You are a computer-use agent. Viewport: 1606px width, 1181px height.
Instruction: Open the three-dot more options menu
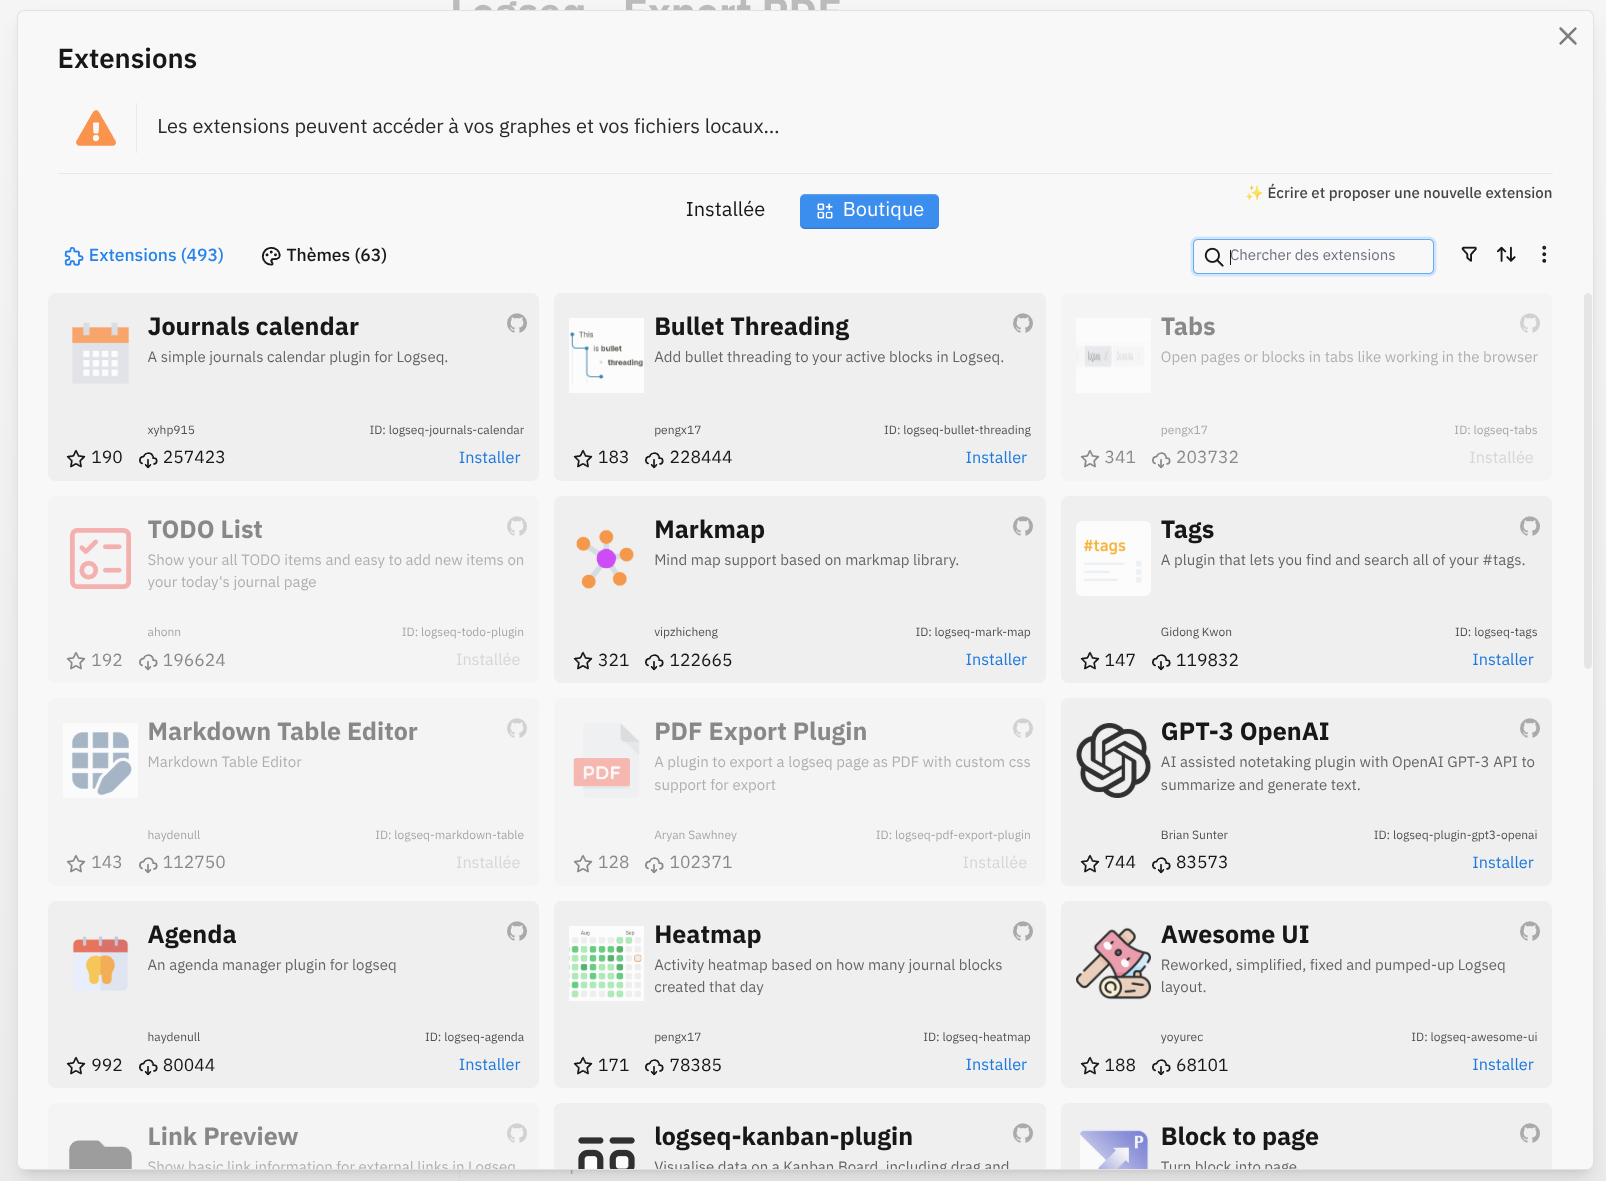1544,255
